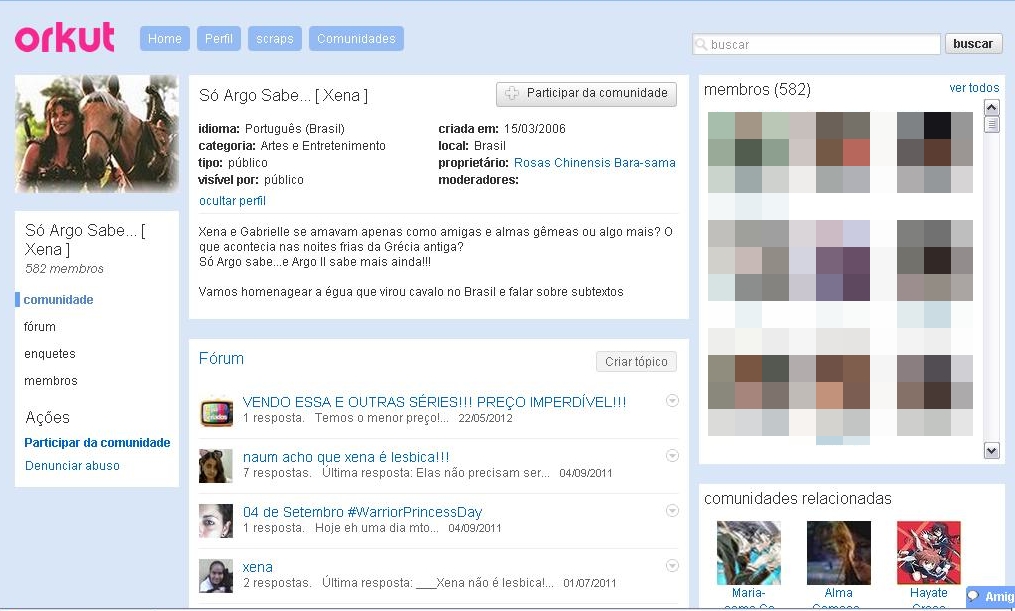Open Alma related community thumbnail
Screen dimensions: 1015x611
(838, 553)
